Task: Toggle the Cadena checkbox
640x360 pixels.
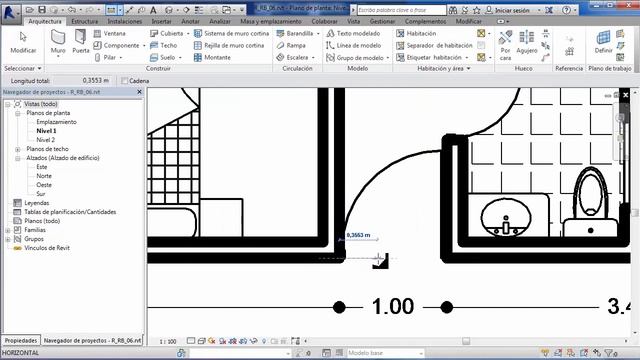Action: tap(124, 81)
